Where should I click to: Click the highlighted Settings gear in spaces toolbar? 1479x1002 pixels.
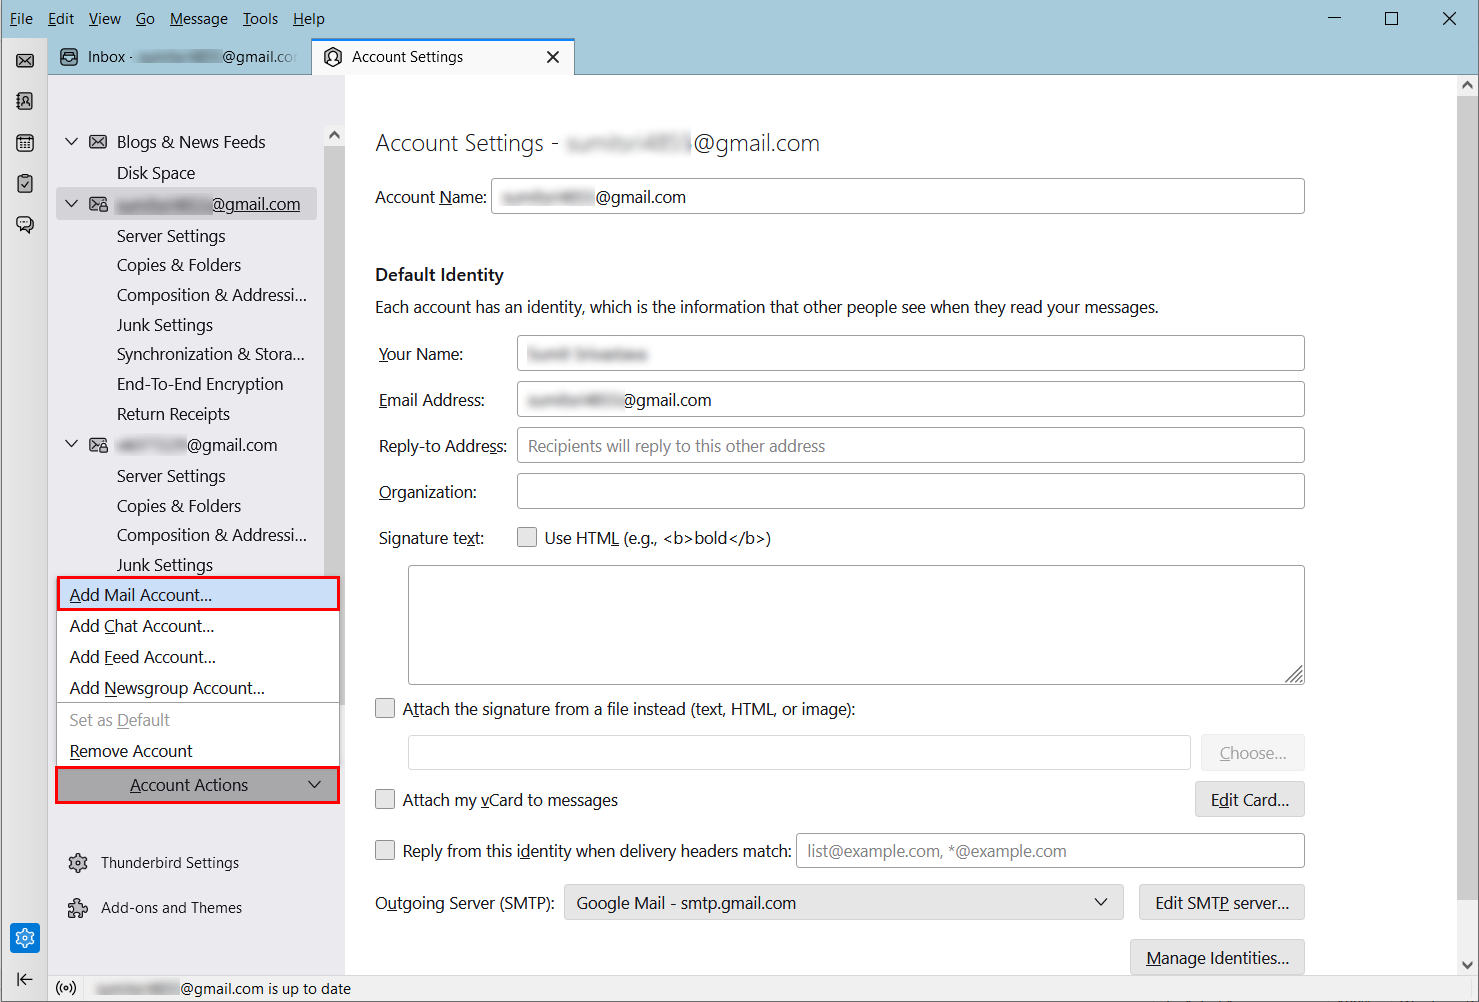pyautogui.click(x=25, y=938)
